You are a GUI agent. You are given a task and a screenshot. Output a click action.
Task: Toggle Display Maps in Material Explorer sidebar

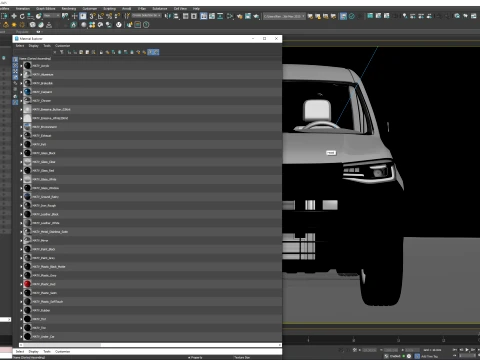(x=15, y=71)
